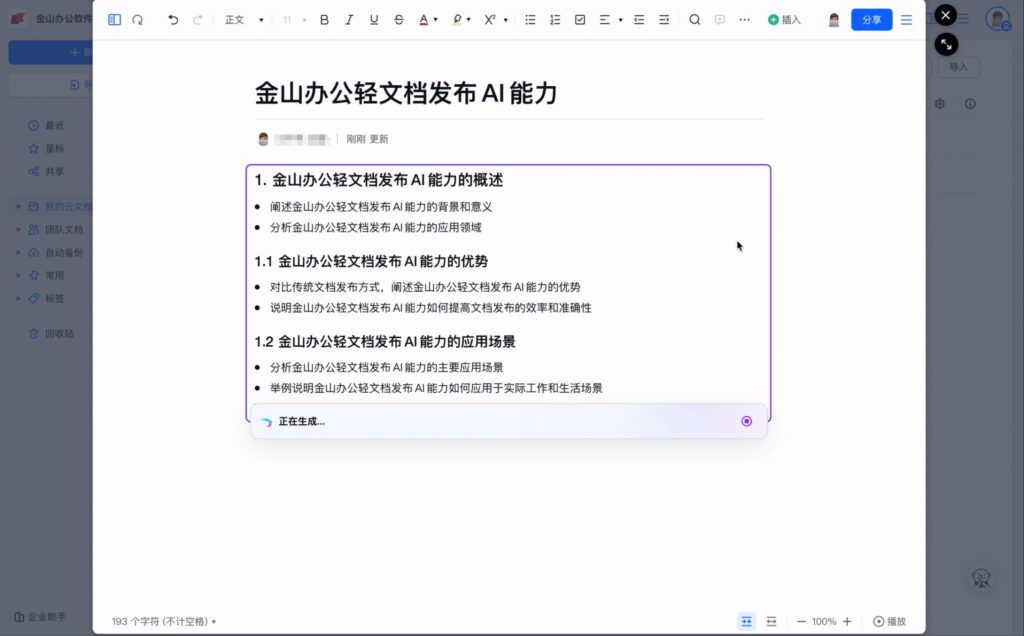
Task: Toggle strikethrough formatting
Action: click(398, 20)
